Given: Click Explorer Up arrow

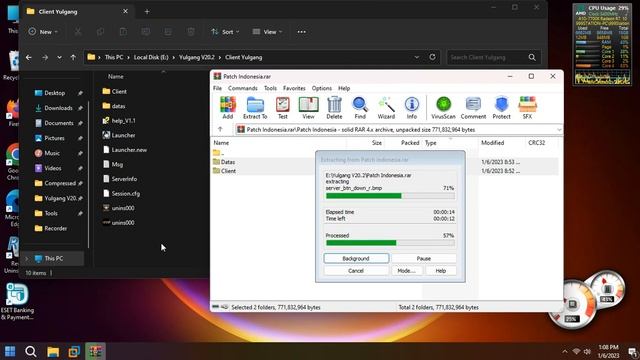Looking at the screenshot, I should click(x=73, y=58).
